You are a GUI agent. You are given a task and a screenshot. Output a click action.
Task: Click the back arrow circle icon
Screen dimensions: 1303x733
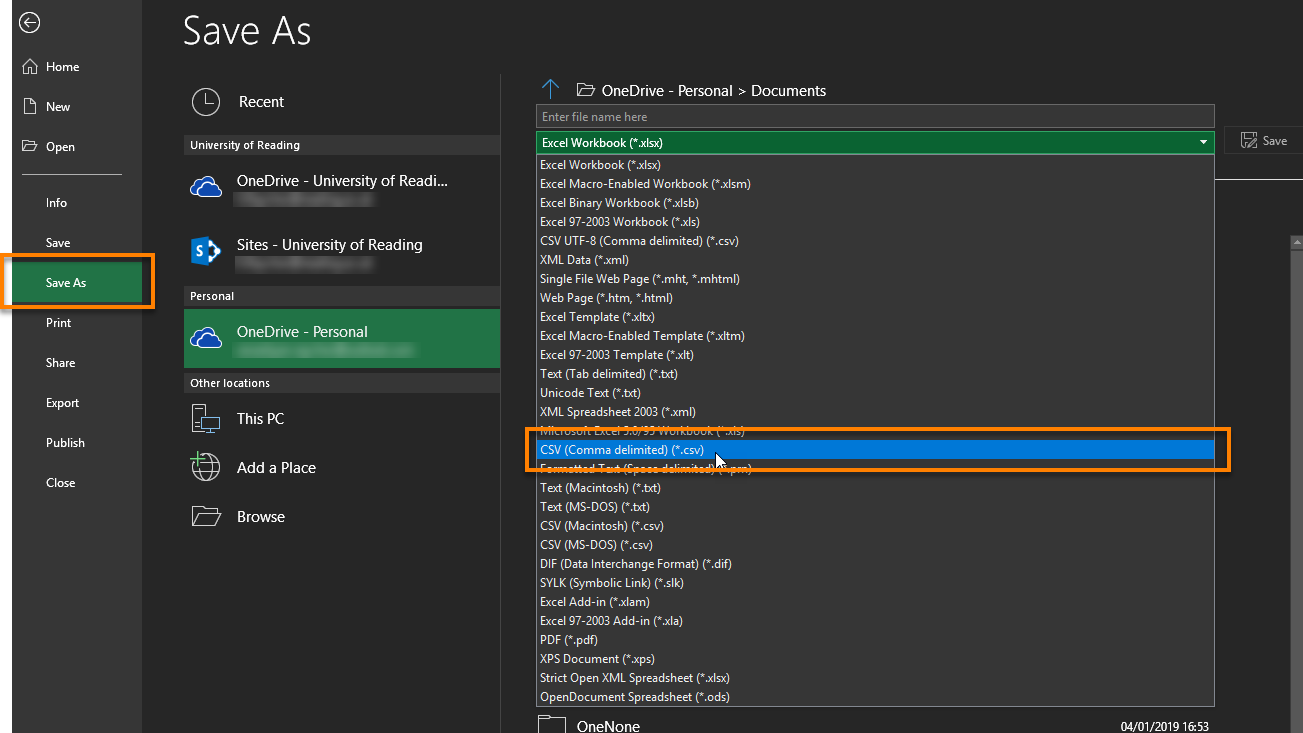click(x=30, y=22)
